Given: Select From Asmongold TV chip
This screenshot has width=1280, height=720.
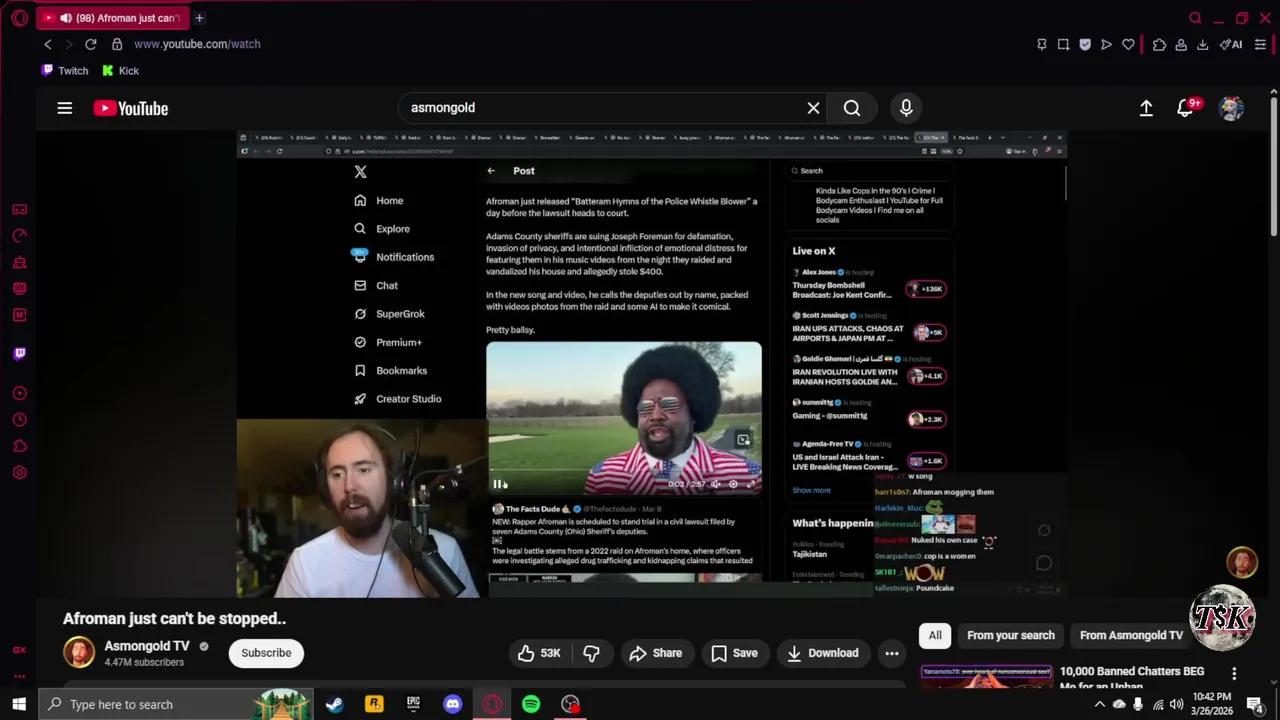Looking at the screenshot, I should tap(1131, 635).
